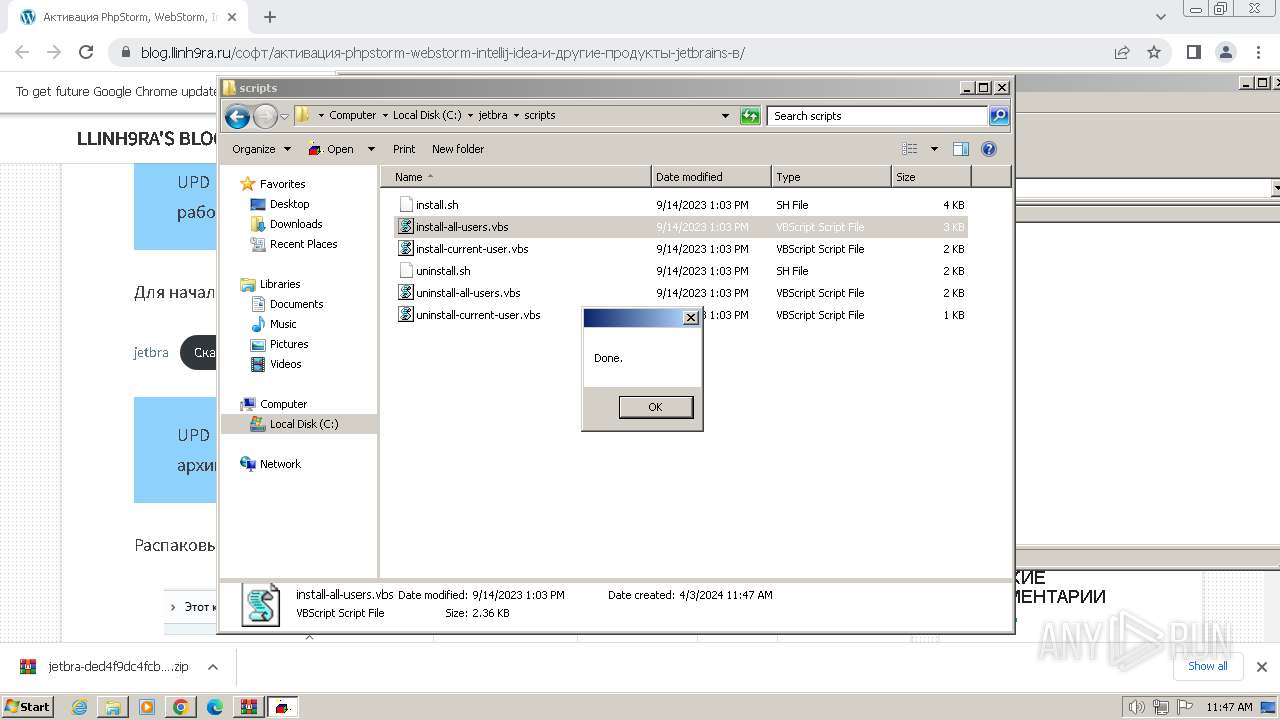Click the volume icon in system tray

[x=1137, y=707]
